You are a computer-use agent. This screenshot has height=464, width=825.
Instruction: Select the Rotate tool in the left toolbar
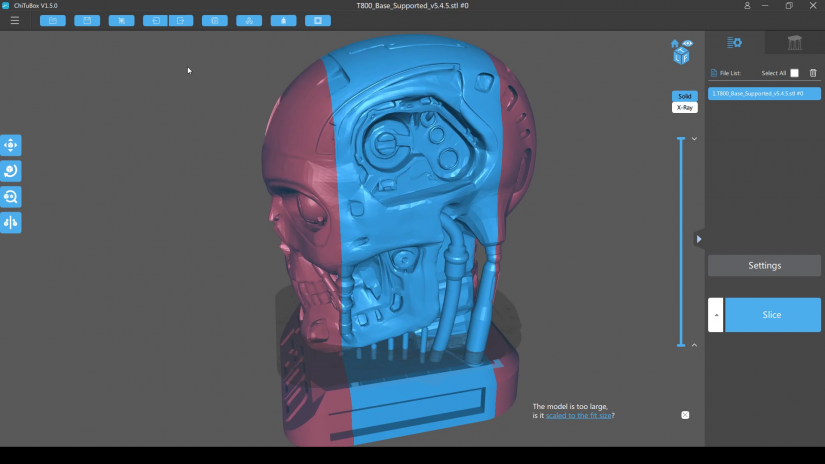[x=11, y=171]
